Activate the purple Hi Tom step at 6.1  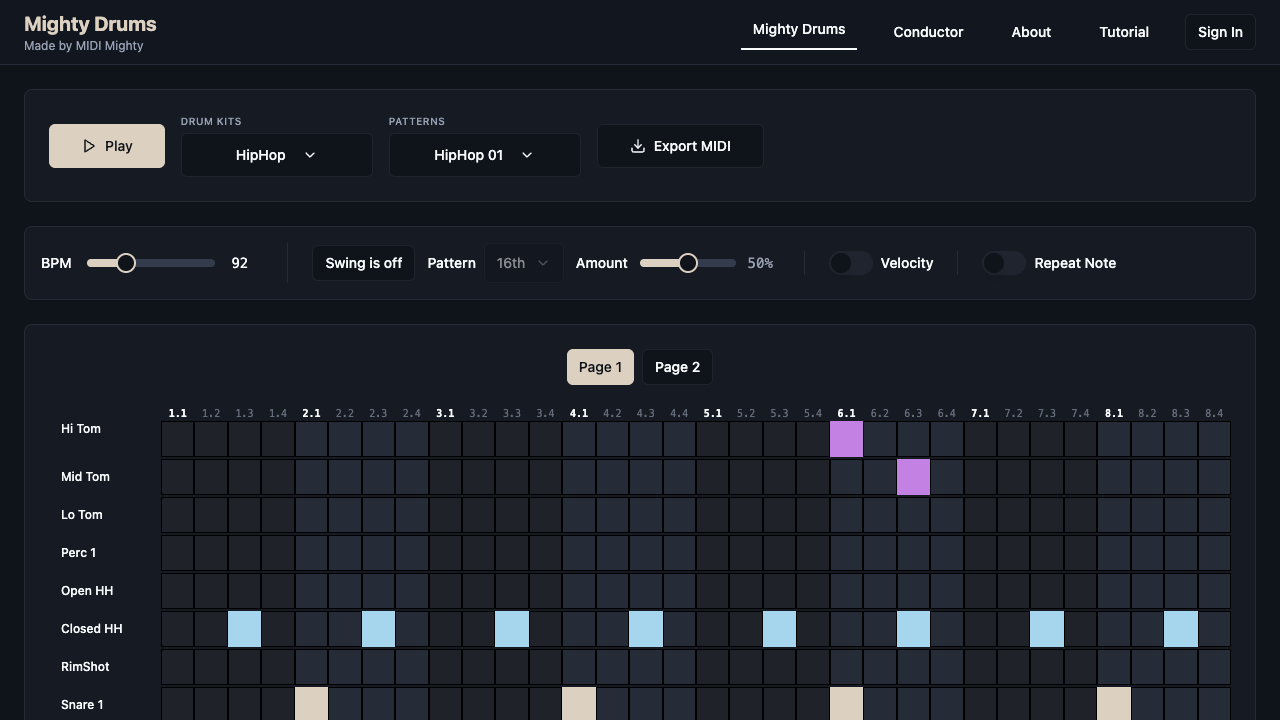pos(846,439)
